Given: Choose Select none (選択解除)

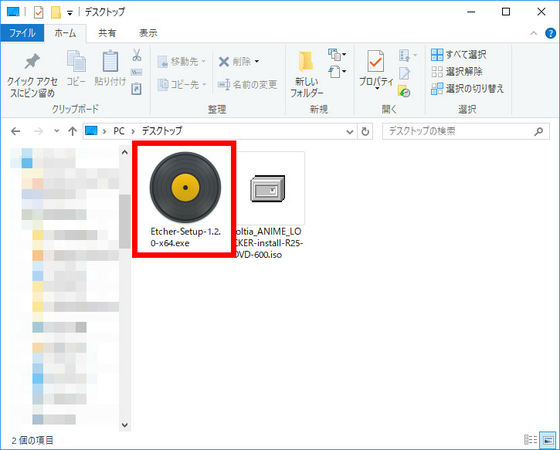Looking at the screenshot, I should tap(457, 71).
